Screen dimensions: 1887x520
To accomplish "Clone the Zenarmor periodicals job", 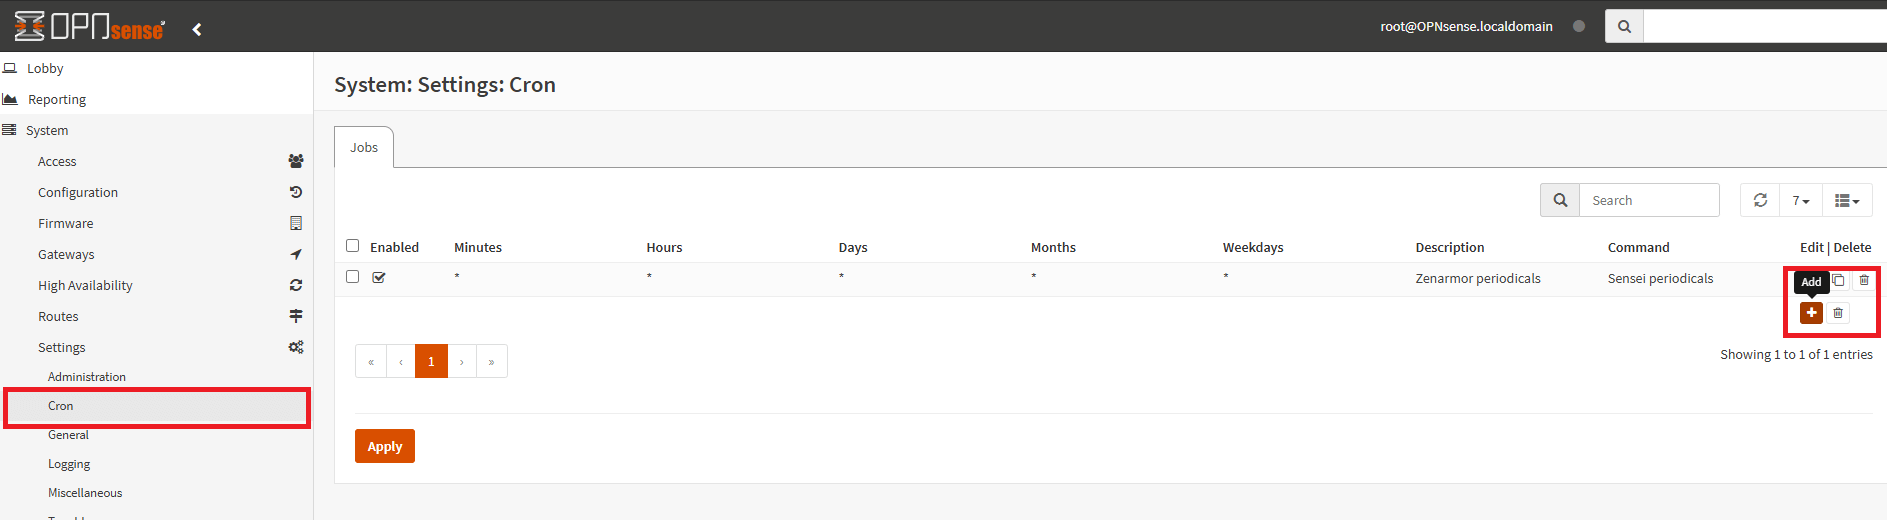I will 1838,280.
